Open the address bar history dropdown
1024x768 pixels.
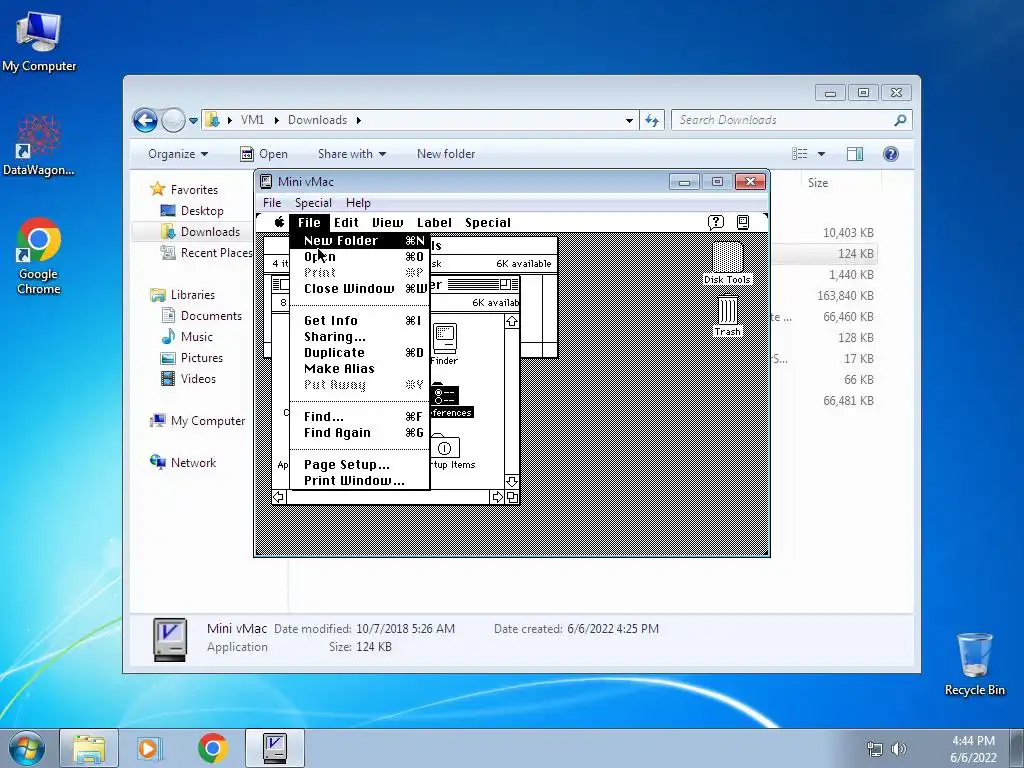click(629, 120)
